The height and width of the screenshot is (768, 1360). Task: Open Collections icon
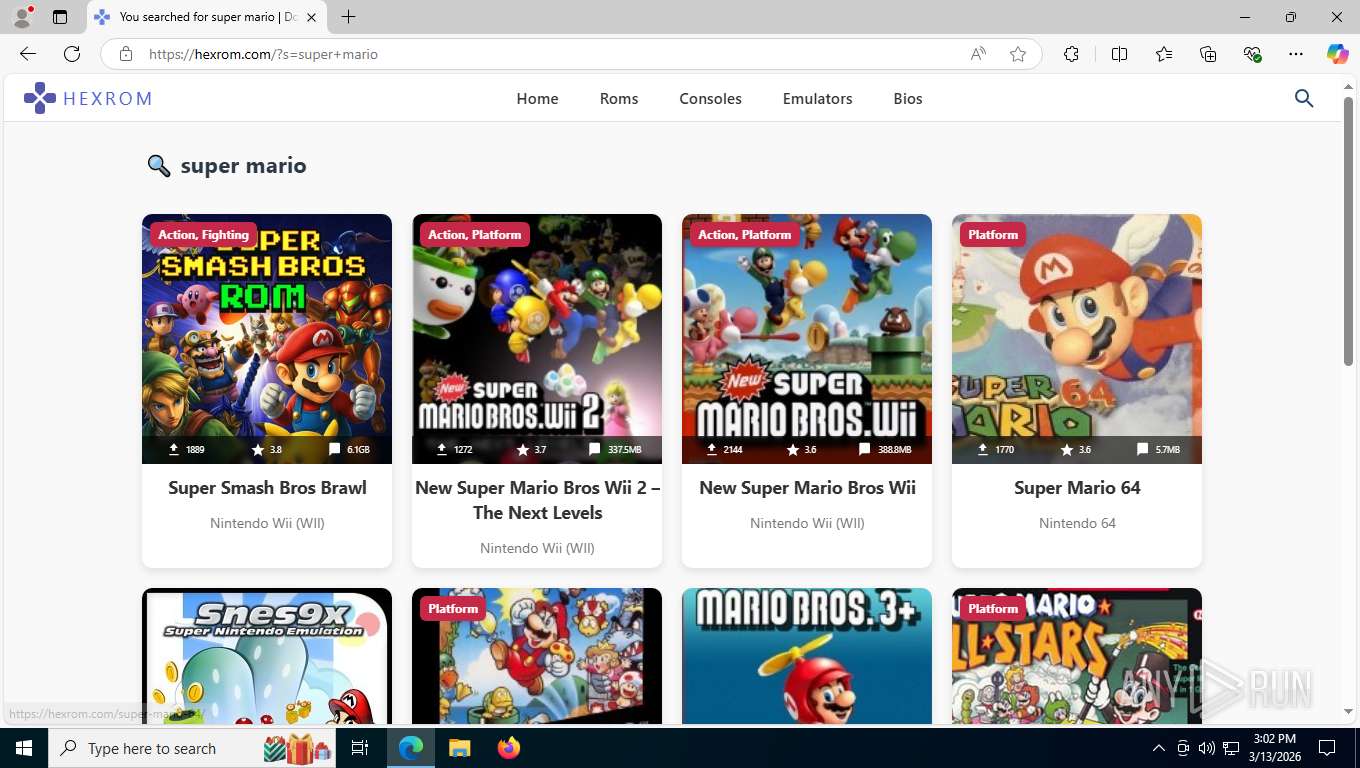[1208, 54]
